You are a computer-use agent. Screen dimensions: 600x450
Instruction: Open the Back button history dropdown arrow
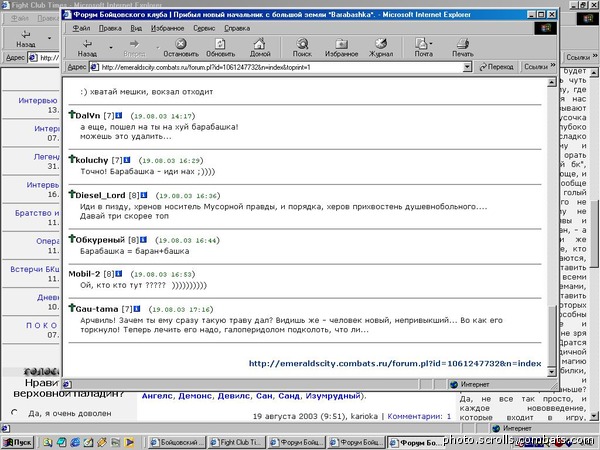tap(111, 48)
